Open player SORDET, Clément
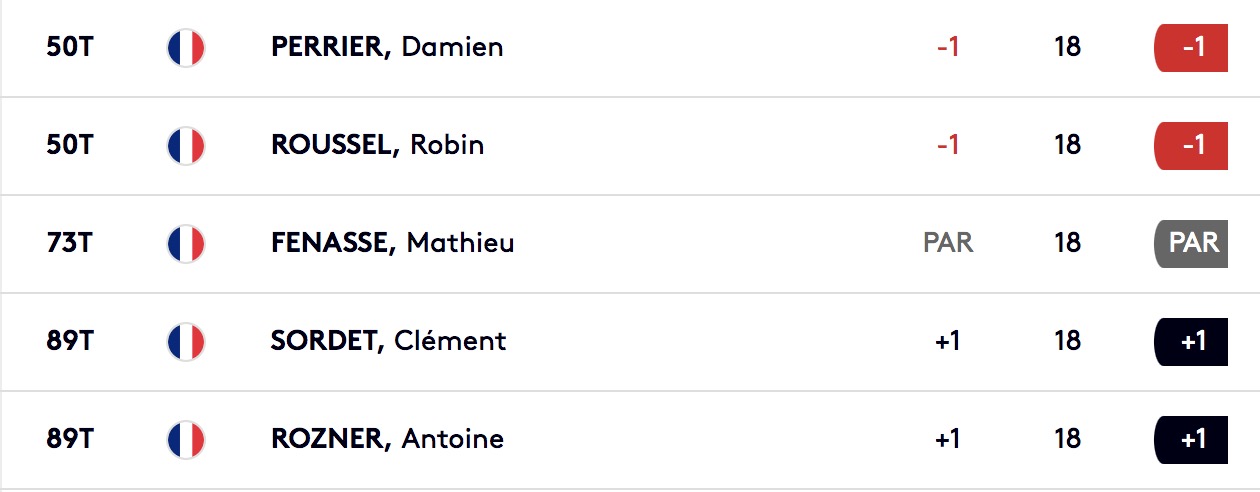This screenshot has width=1260, height=492. (388, 341)
